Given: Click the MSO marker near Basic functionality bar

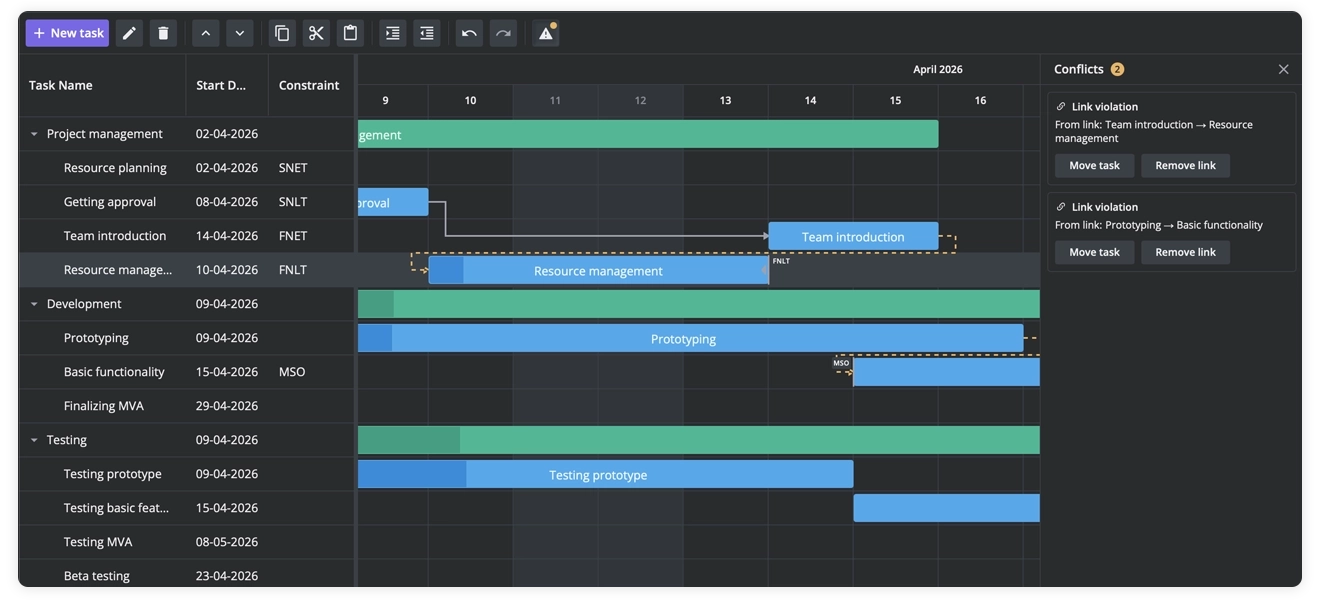Looking at the screenshot, I should click(x=841, y=363).
